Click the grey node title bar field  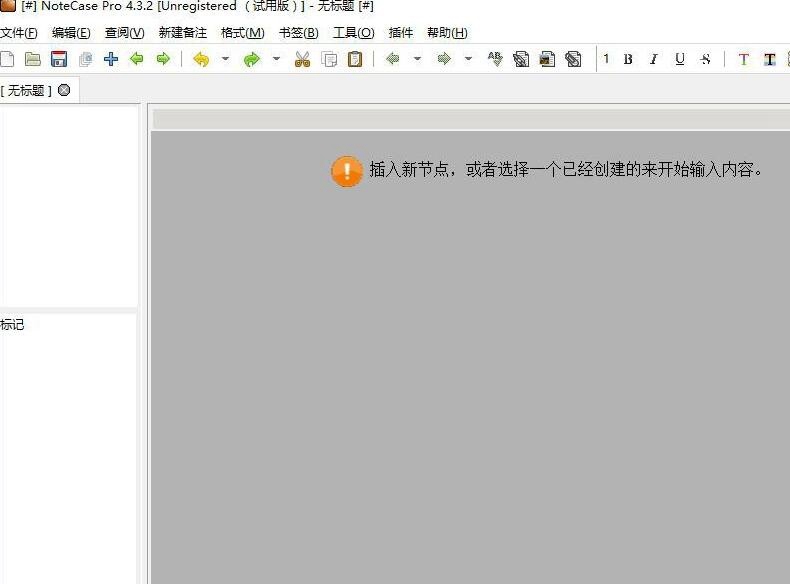tap(471, 119)
